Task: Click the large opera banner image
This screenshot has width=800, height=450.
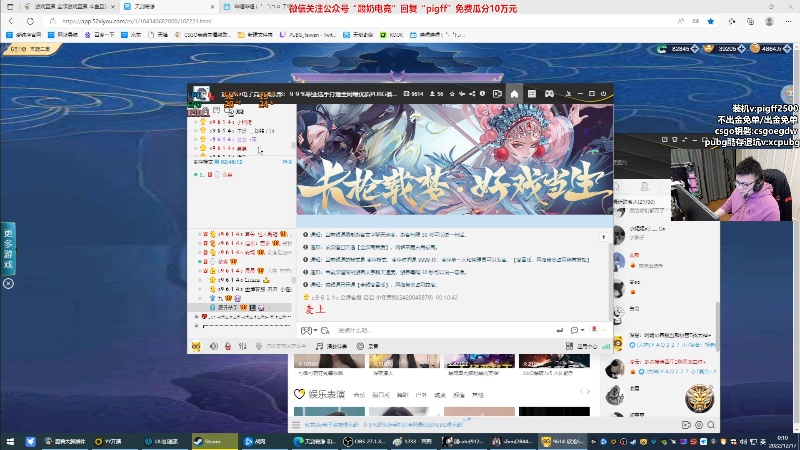Action: [x=455, y=159]
